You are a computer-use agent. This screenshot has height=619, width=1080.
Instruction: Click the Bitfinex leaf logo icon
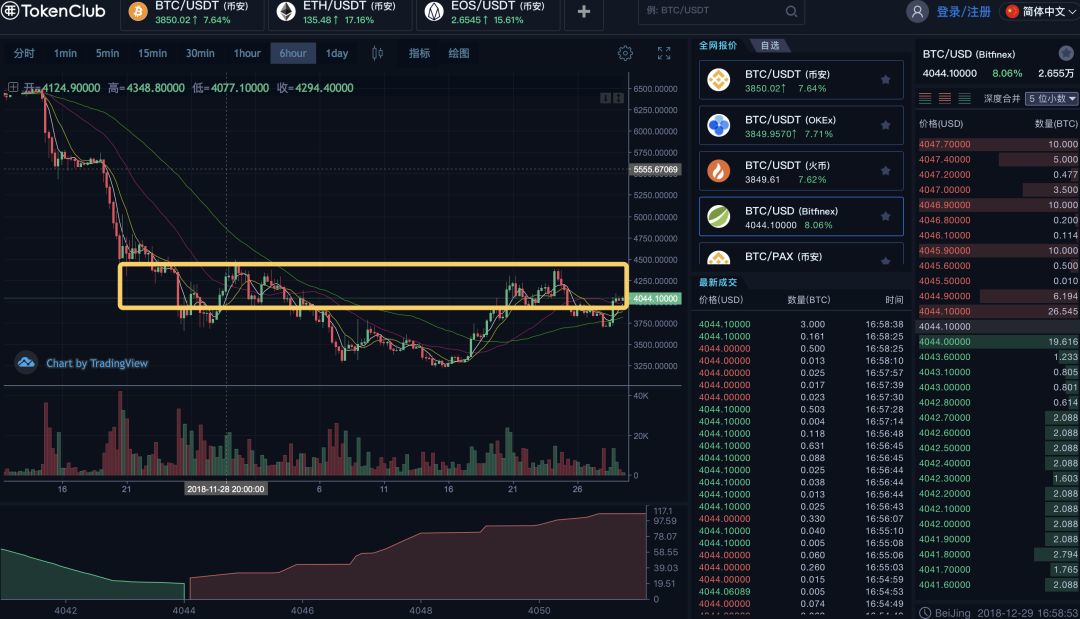[x=719, y=216]
